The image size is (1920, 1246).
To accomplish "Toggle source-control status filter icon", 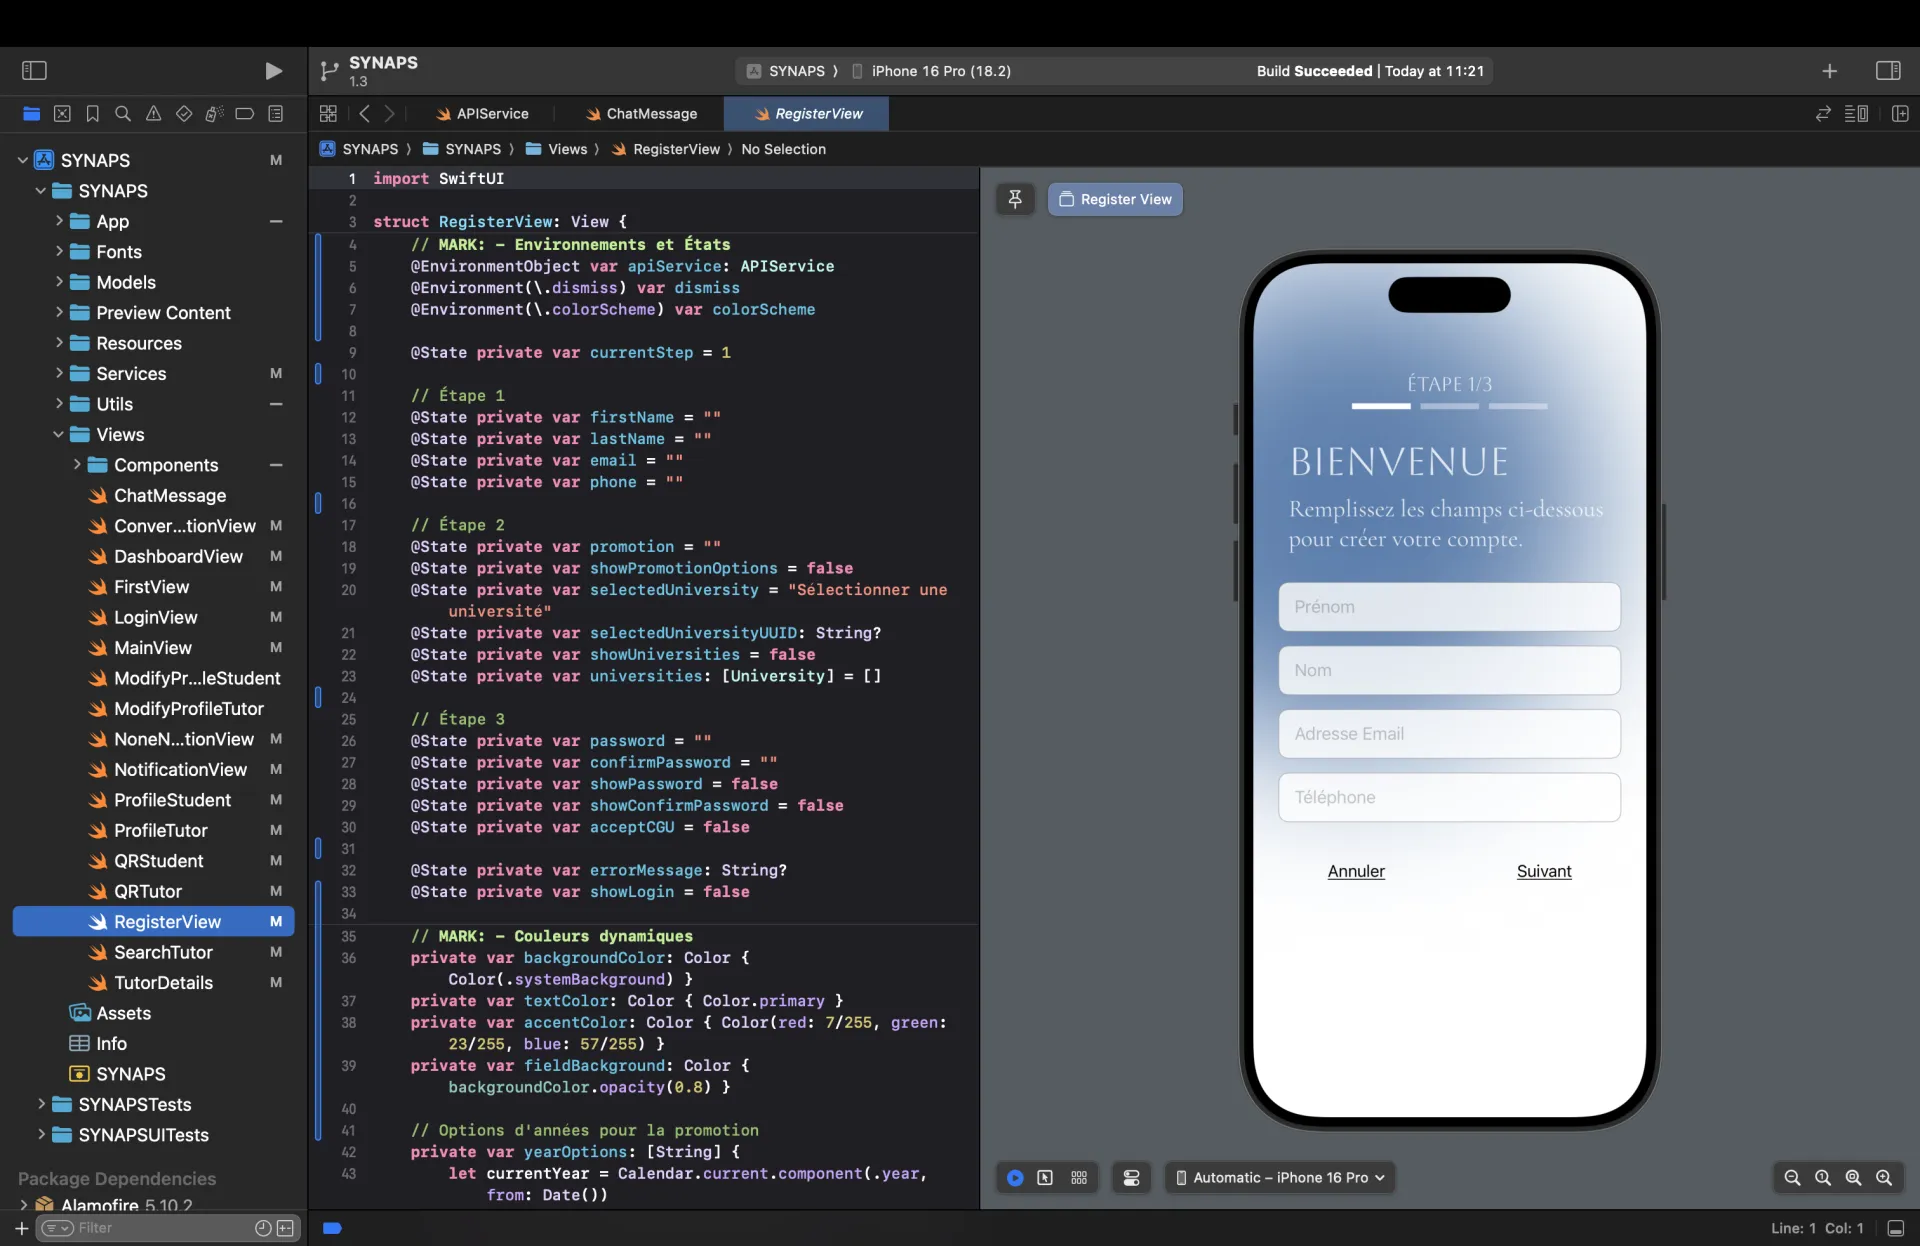I will 285,1228.
